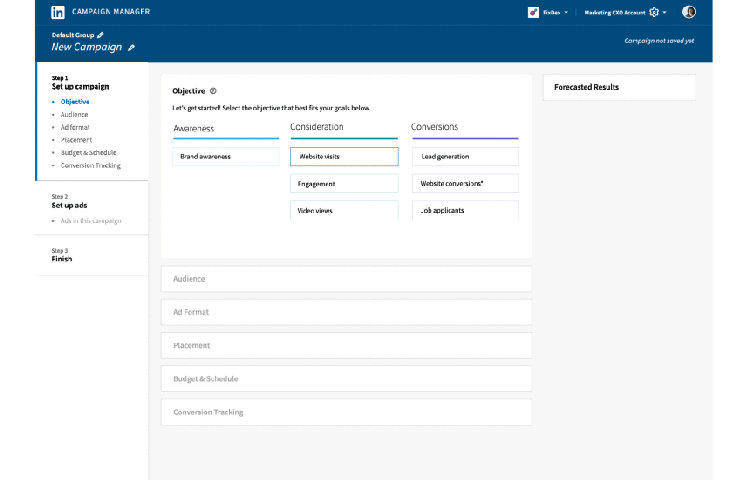Click the Job applicants objective
The image size is (750, 480).
[465, 210]
